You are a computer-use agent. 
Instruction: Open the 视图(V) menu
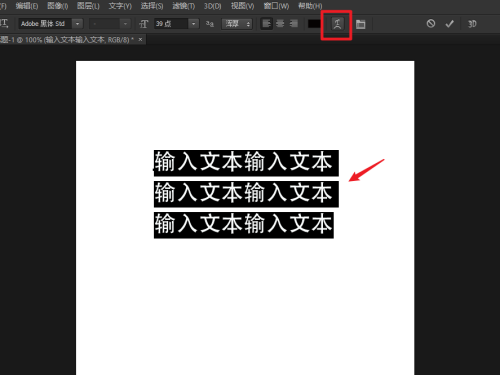(242, 6)
